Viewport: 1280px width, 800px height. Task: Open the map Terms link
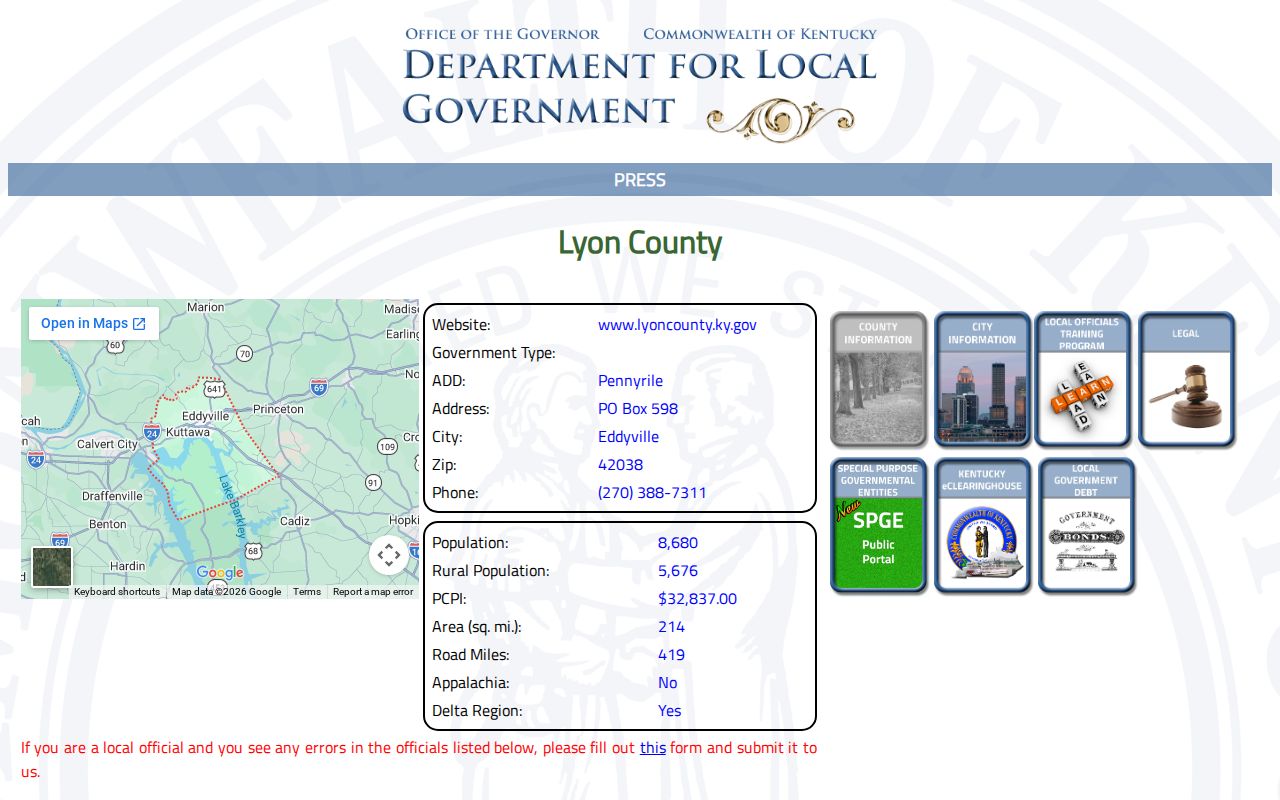307,592
